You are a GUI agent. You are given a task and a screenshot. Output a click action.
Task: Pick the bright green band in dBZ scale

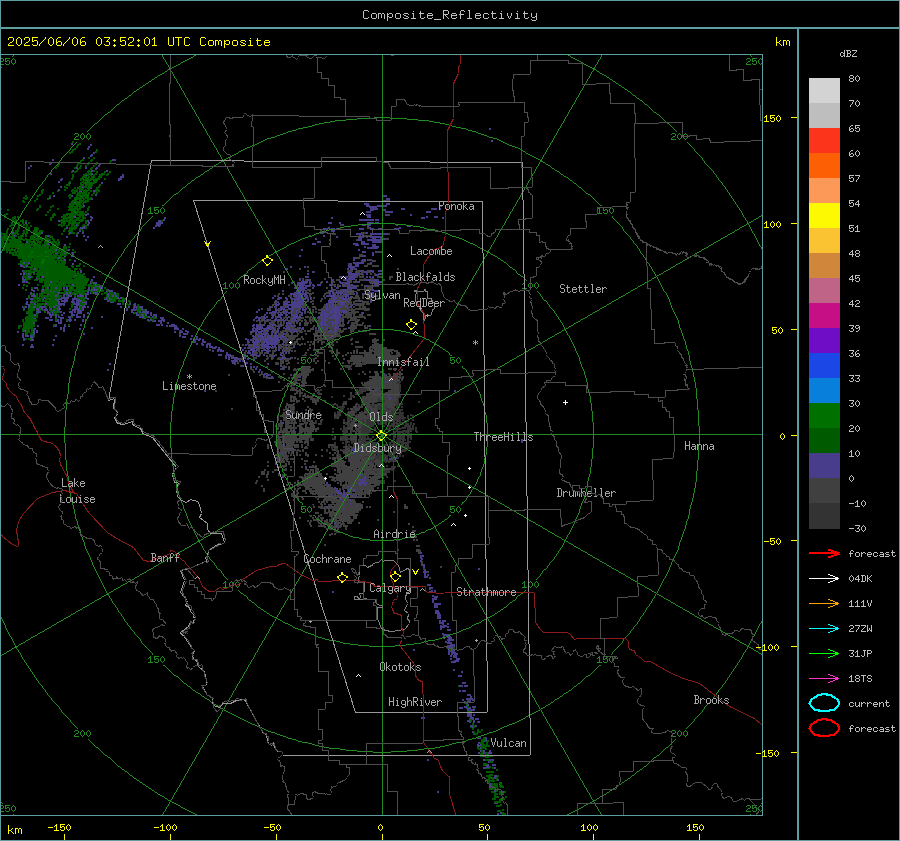(824, 415)
